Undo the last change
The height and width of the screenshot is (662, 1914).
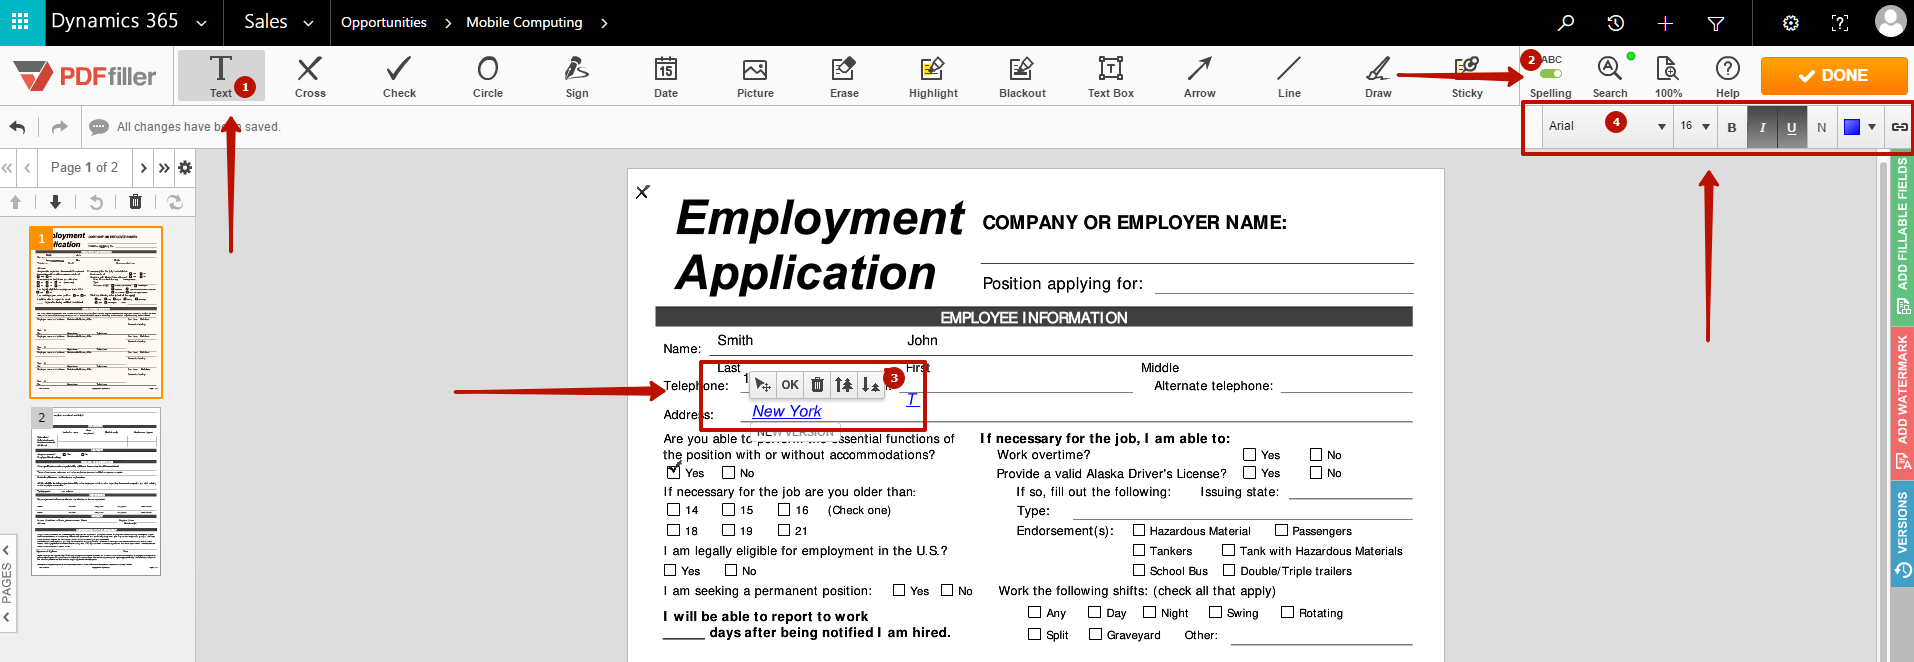[17, 127]
